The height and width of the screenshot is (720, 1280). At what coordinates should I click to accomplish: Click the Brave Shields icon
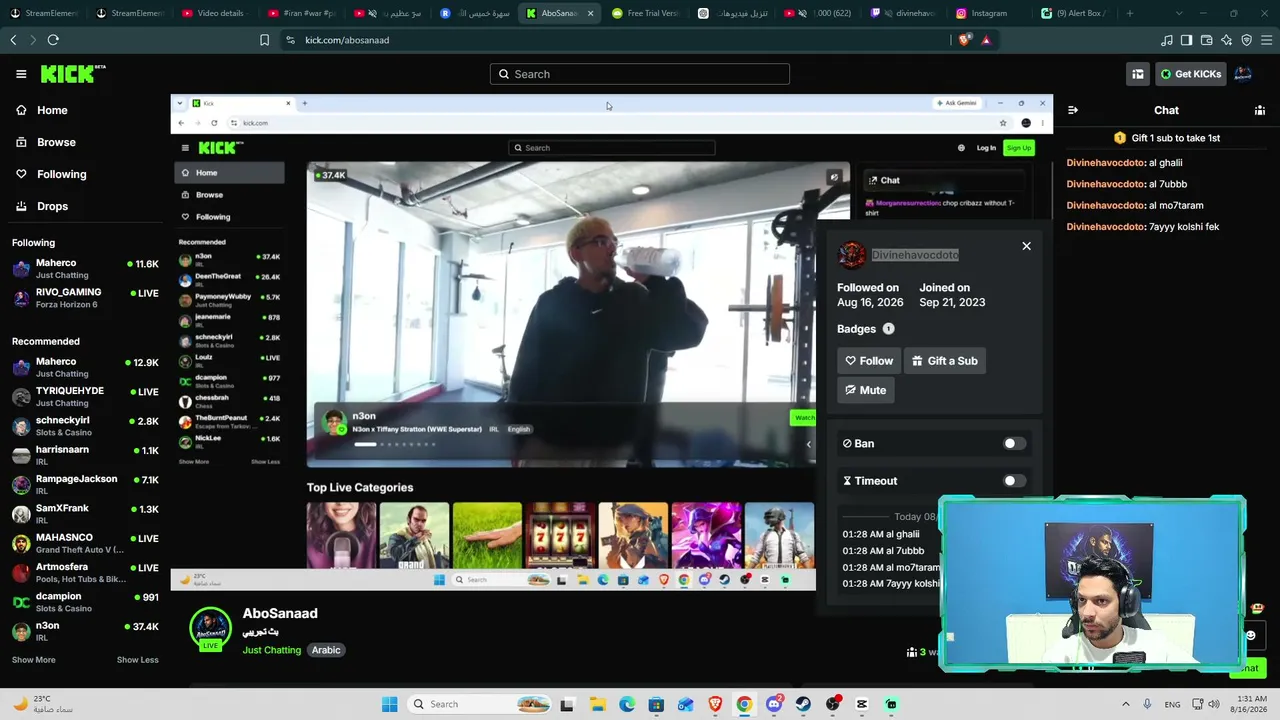(964, 40)
